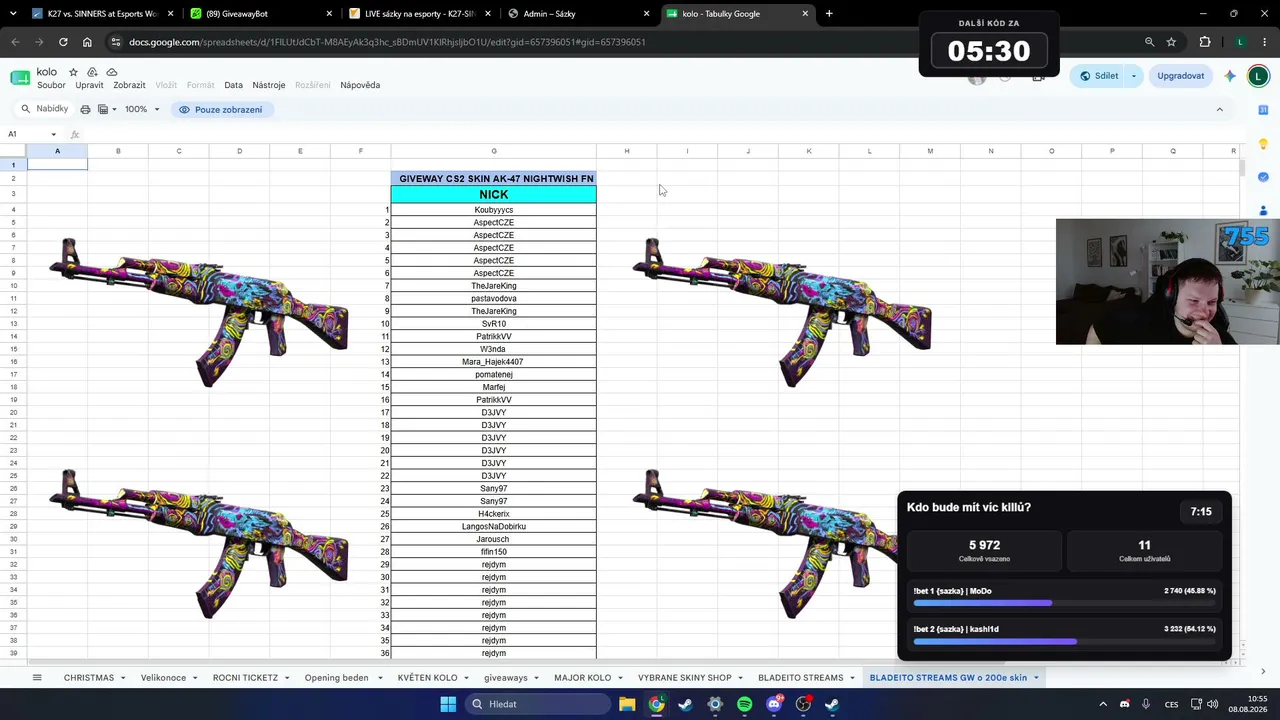Open the Gemini sparkle assistant
This screenshot has width=1280, height=720.
pos(1230,76)
